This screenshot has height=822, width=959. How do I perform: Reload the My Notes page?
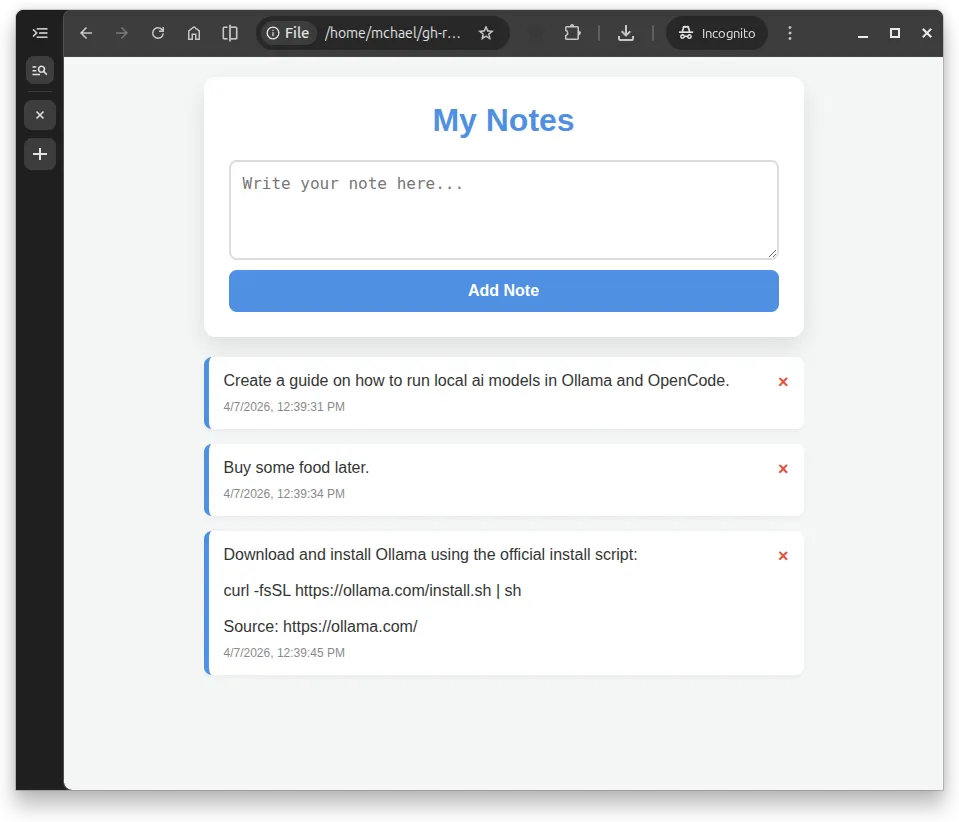[158, 33]
